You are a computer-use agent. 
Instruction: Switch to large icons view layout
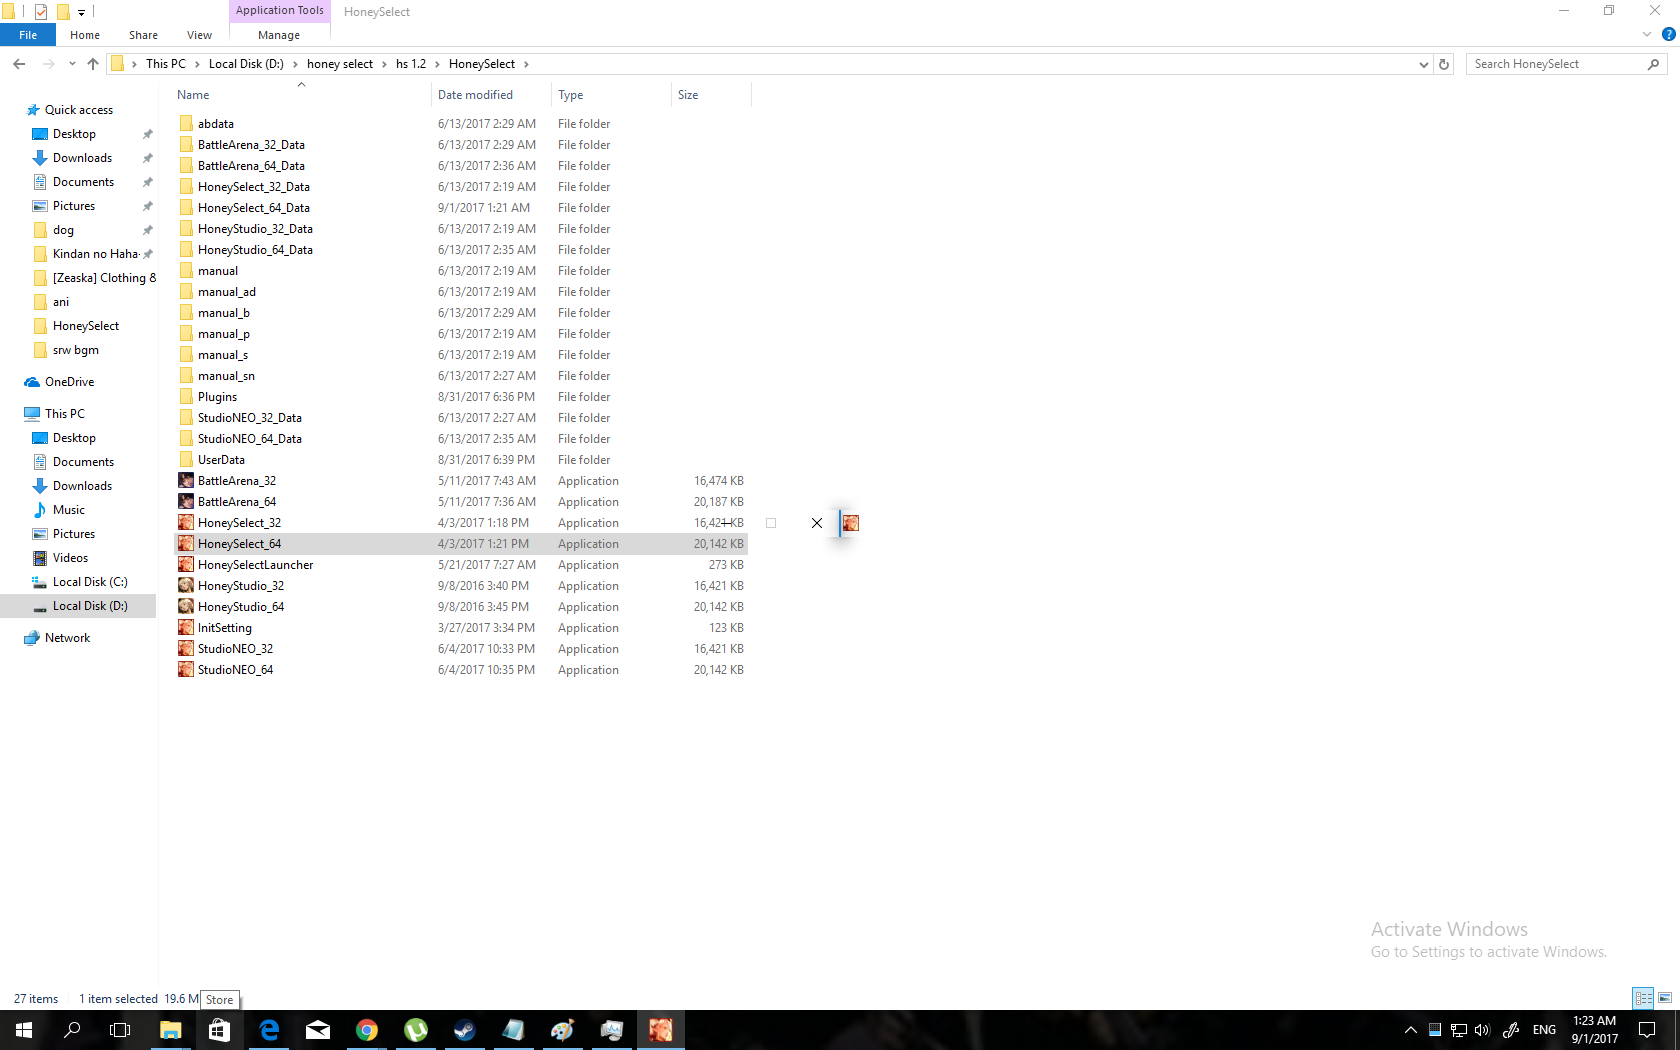coord(1665,998)
